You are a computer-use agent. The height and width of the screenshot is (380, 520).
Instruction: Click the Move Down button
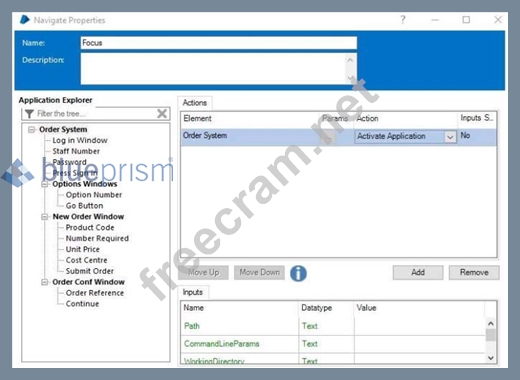(x=259, y=272)
